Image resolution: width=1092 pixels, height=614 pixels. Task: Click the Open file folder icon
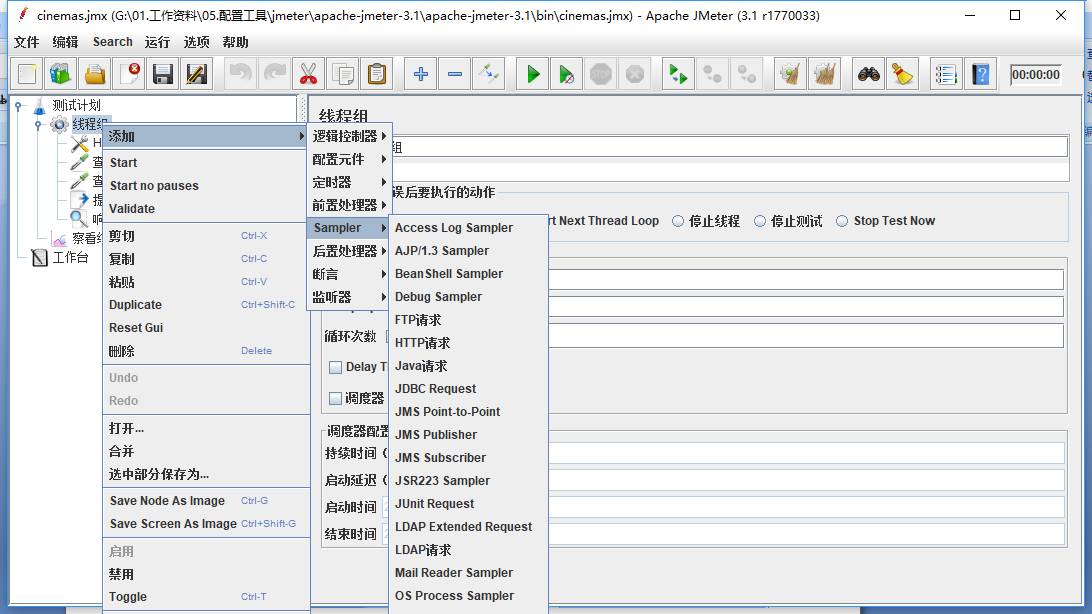coord(95,74)
